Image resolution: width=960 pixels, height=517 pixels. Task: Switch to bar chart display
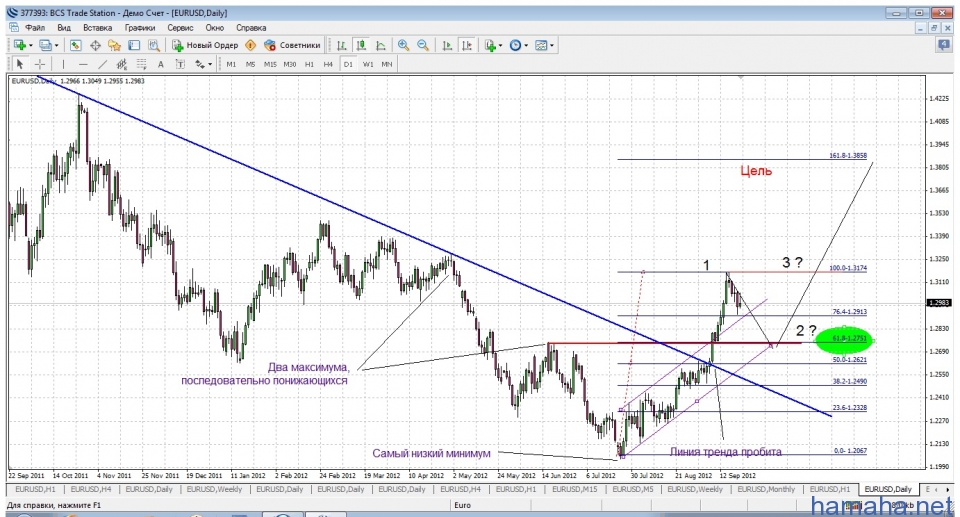tap(342, 45)
